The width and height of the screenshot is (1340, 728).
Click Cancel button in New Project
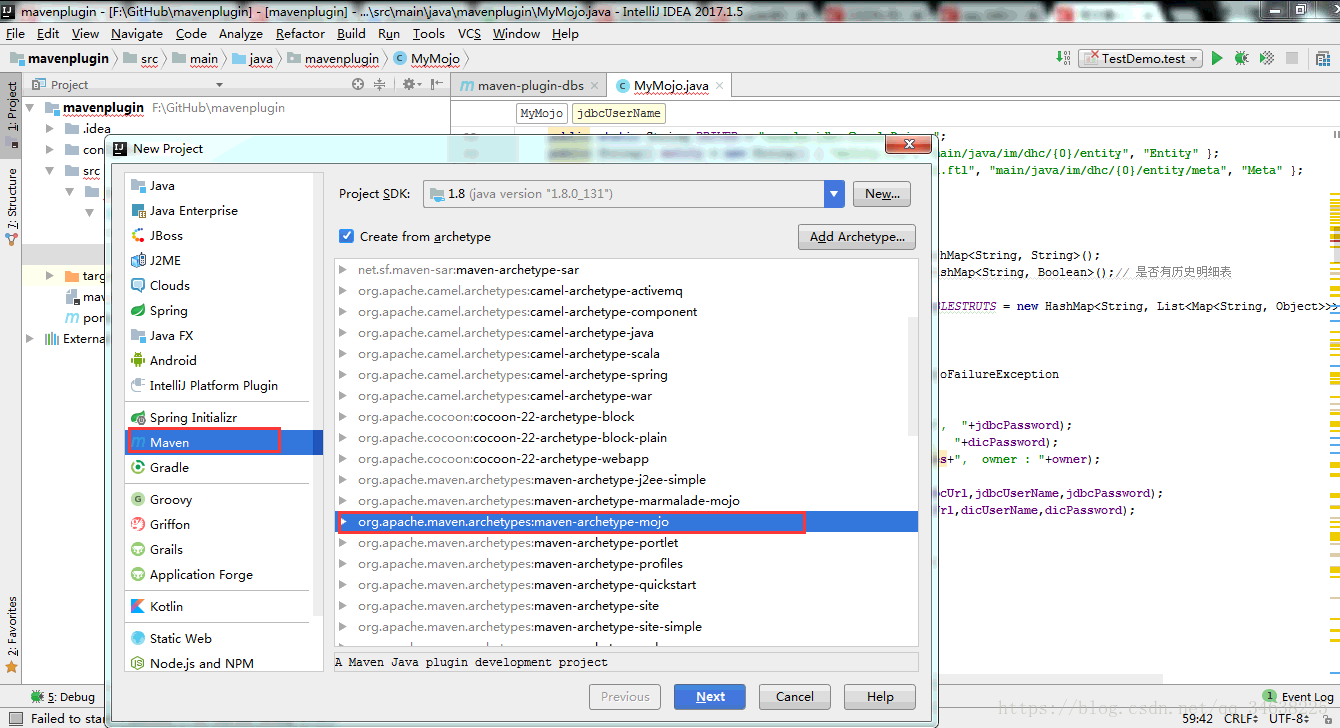pyautogui.click(x=795, y=697)
